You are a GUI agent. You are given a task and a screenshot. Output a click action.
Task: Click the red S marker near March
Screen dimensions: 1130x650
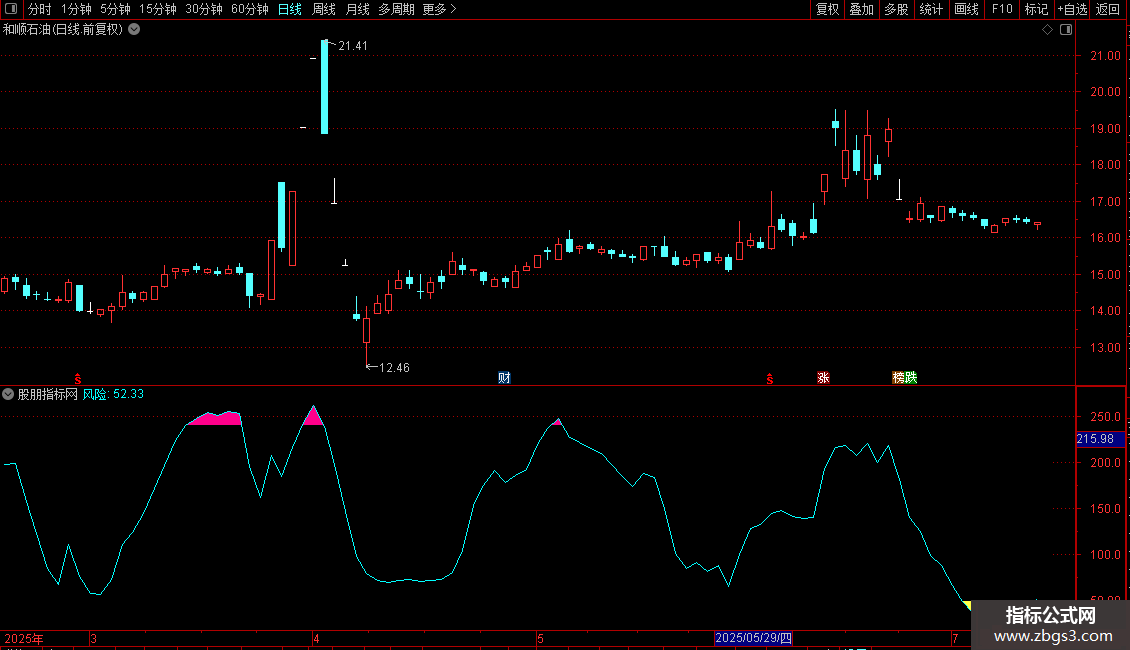pos(78,379)
